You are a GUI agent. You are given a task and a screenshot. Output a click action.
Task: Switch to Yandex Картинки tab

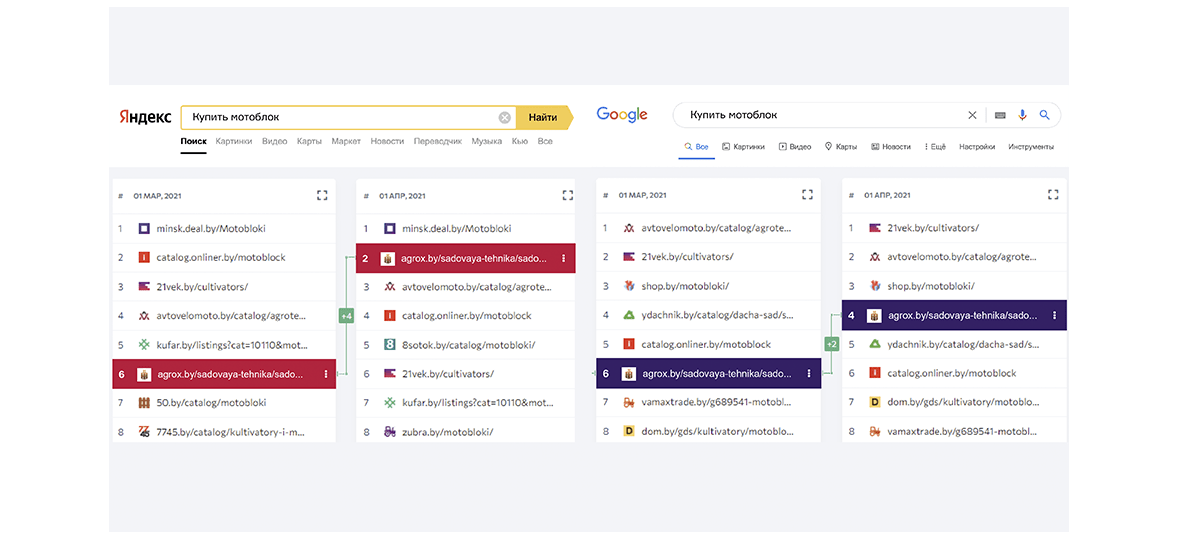[233, 141]
